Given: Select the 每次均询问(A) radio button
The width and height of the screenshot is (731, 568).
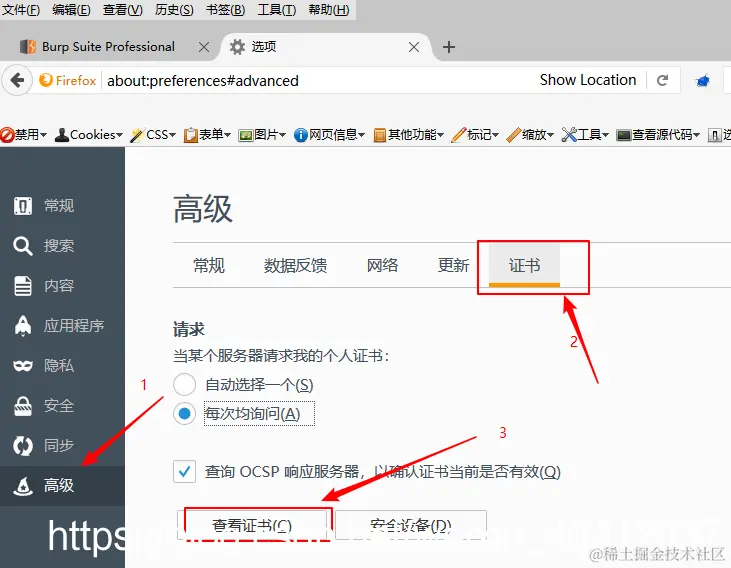Looking at the screenshot, I should click(x=185, y=413).
